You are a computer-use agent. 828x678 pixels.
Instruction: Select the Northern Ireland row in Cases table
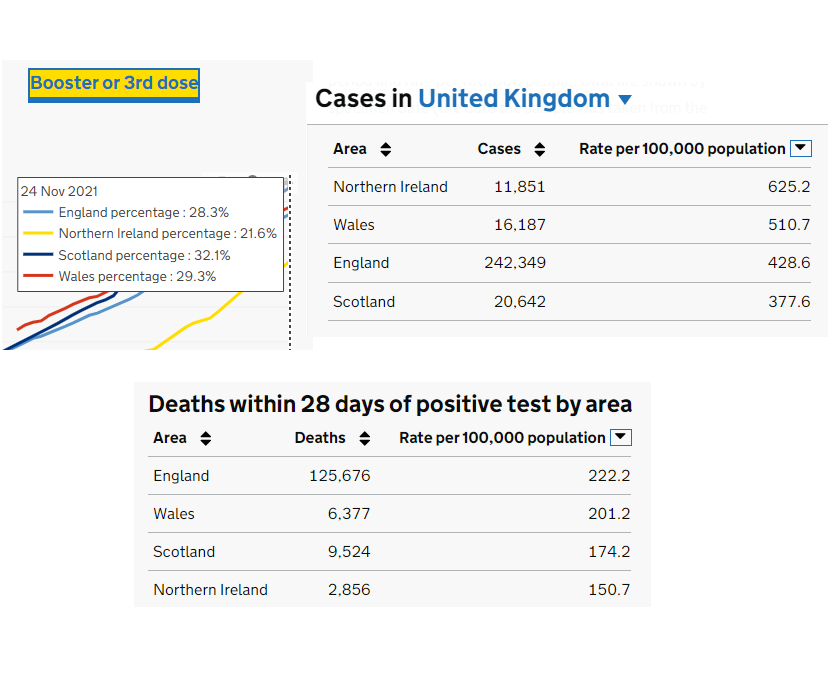pyautogui.click(x=390, y=186)
